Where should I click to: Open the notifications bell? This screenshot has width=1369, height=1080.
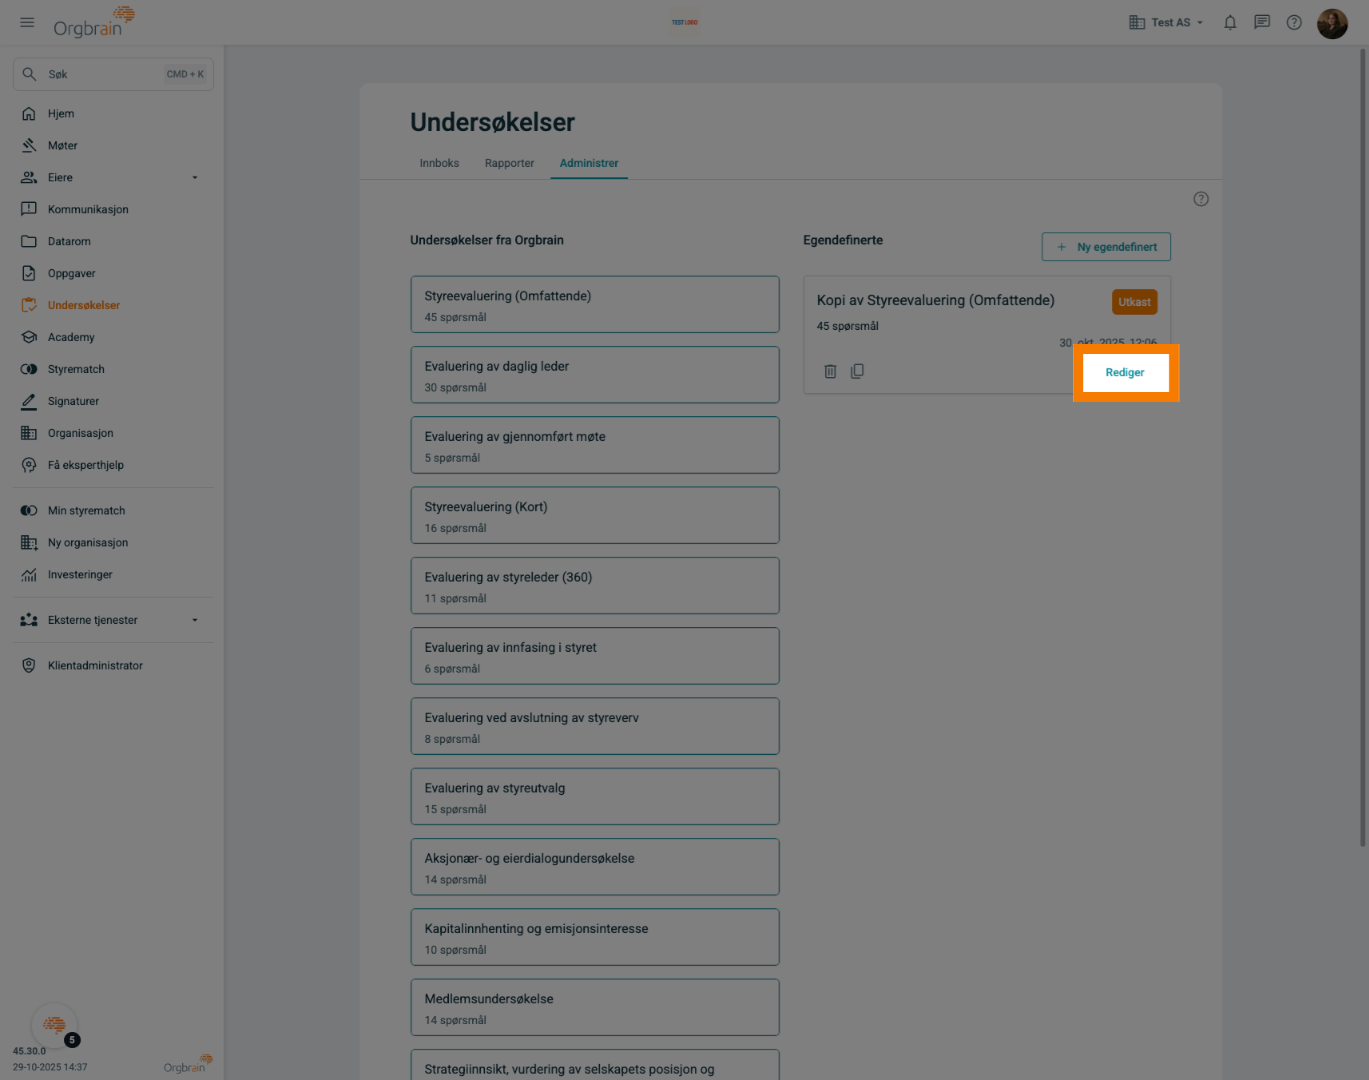[x=1230, y=22]
